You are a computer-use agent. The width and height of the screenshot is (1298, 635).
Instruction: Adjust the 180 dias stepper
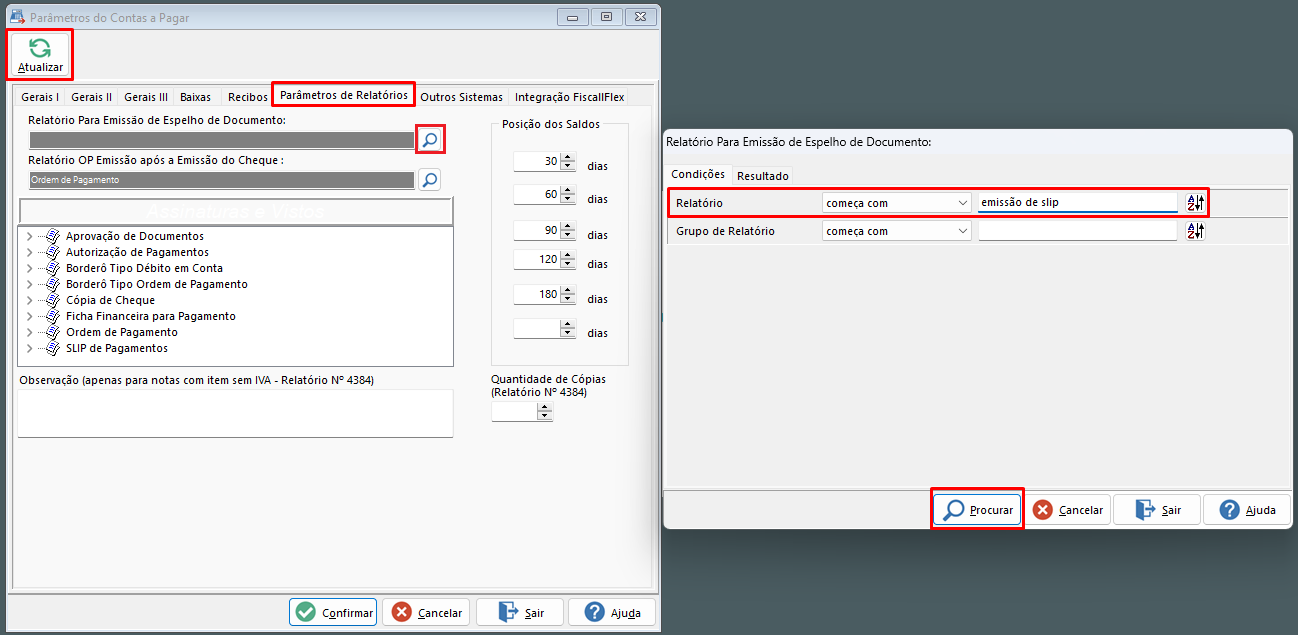(568, 294)
